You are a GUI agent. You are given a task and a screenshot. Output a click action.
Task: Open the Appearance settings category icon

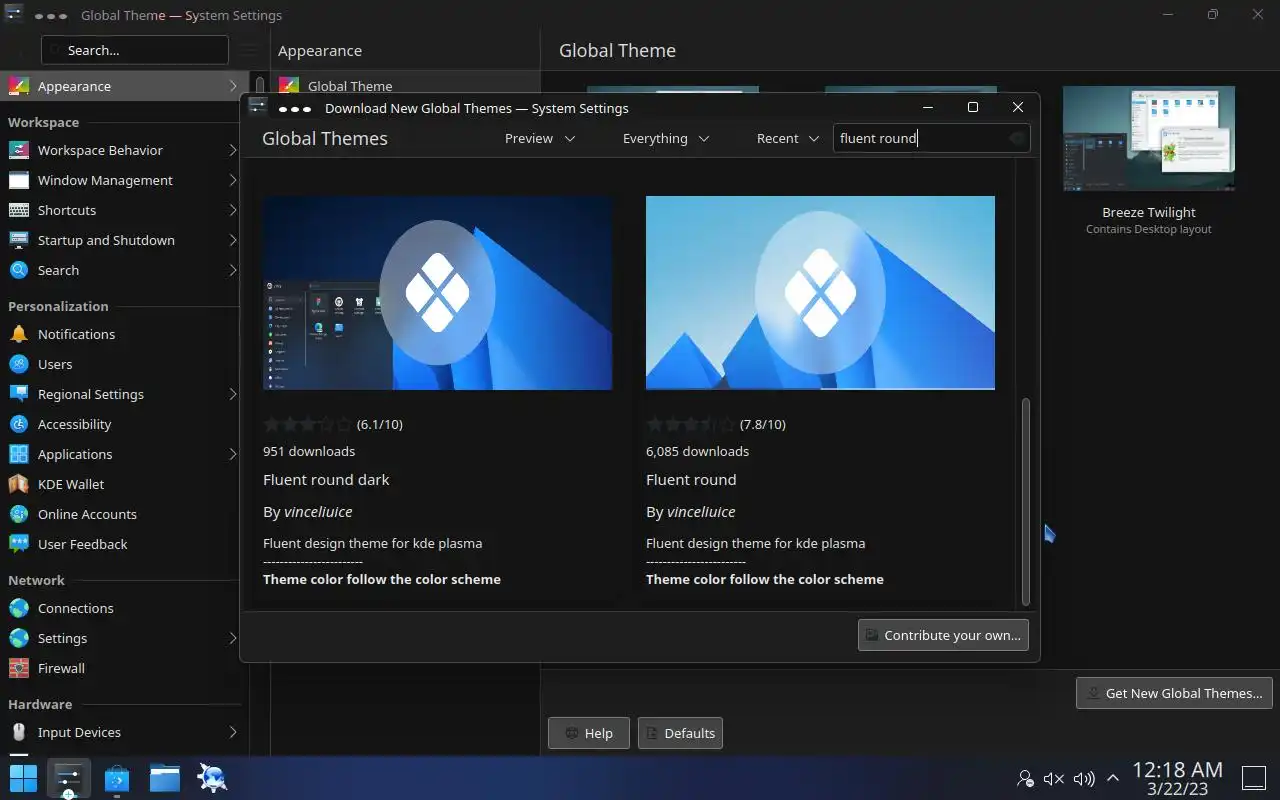(19, 86)
